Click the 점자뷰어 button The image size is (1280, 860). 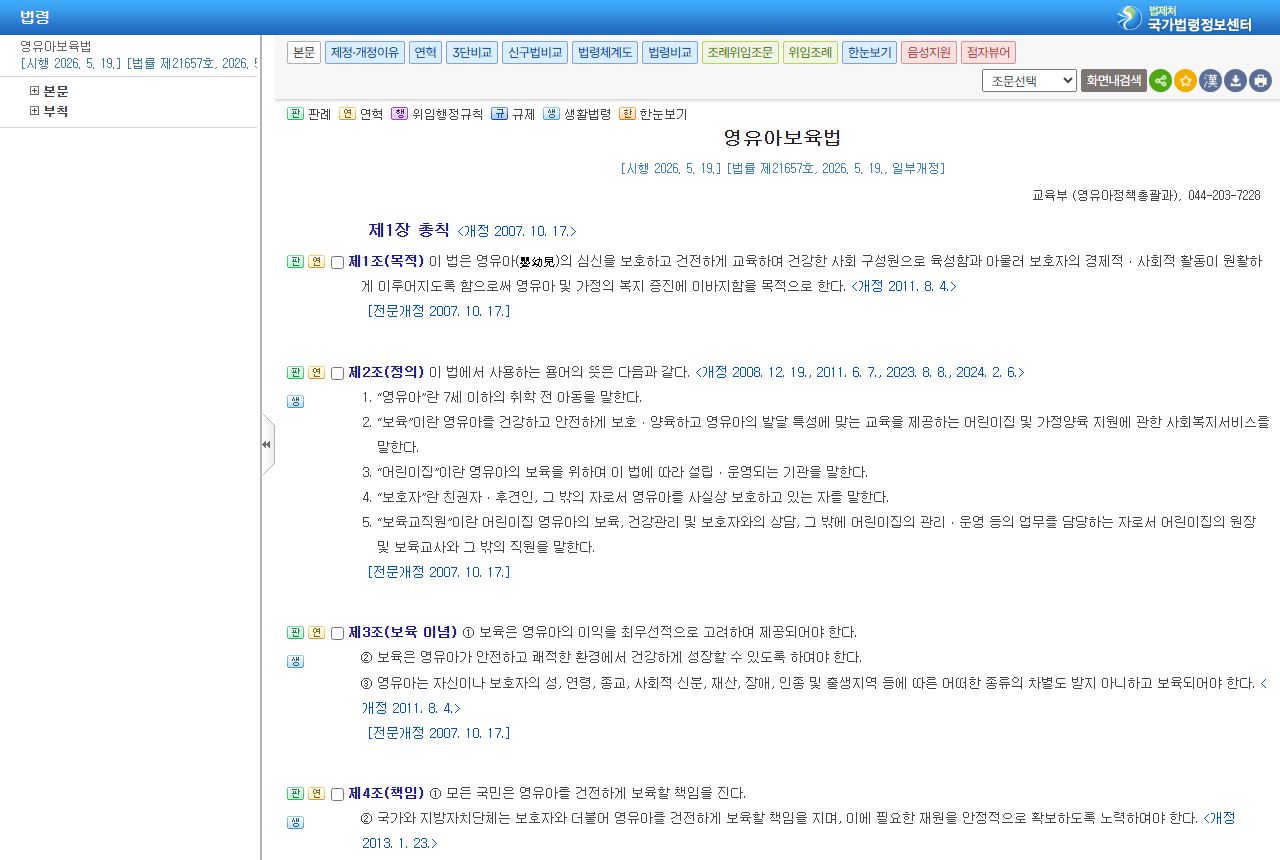(988, 53)
